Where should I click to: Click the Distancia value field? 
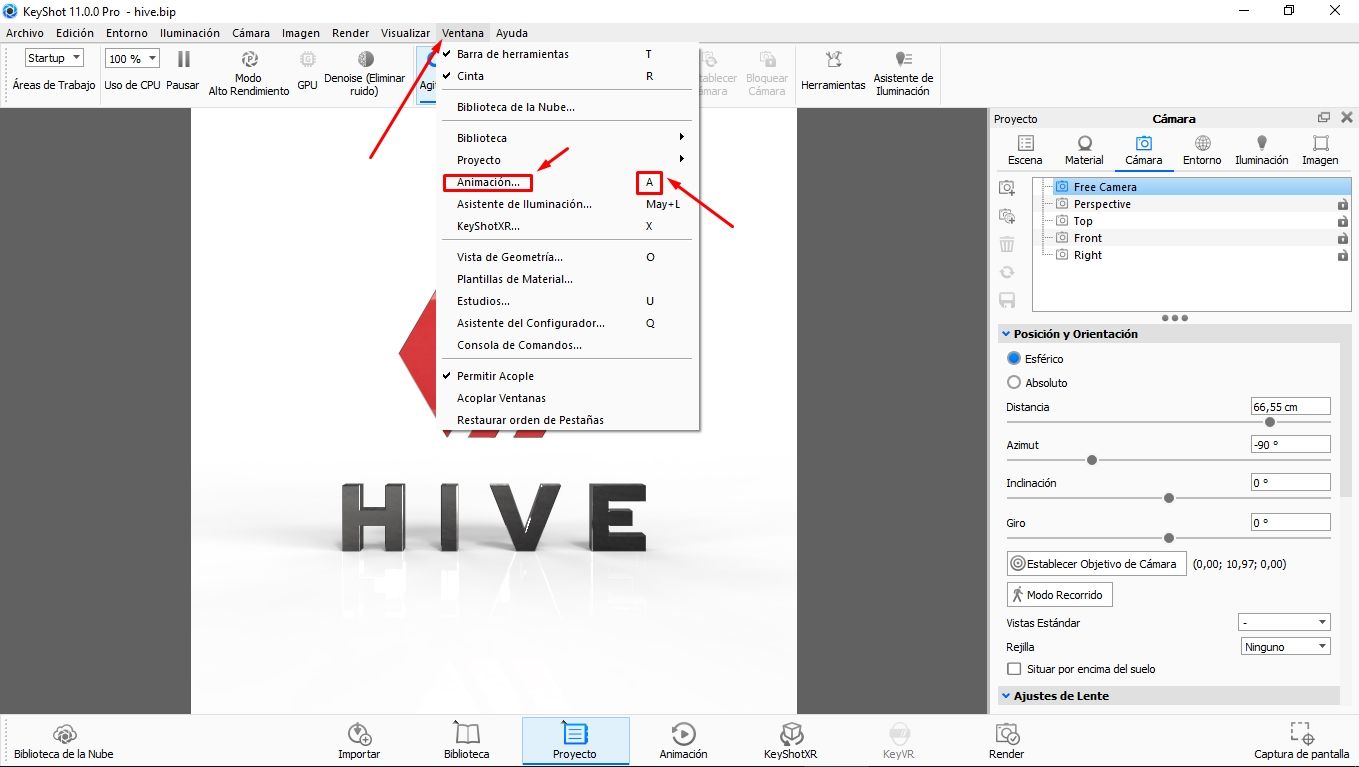(x=1290, y=406)
